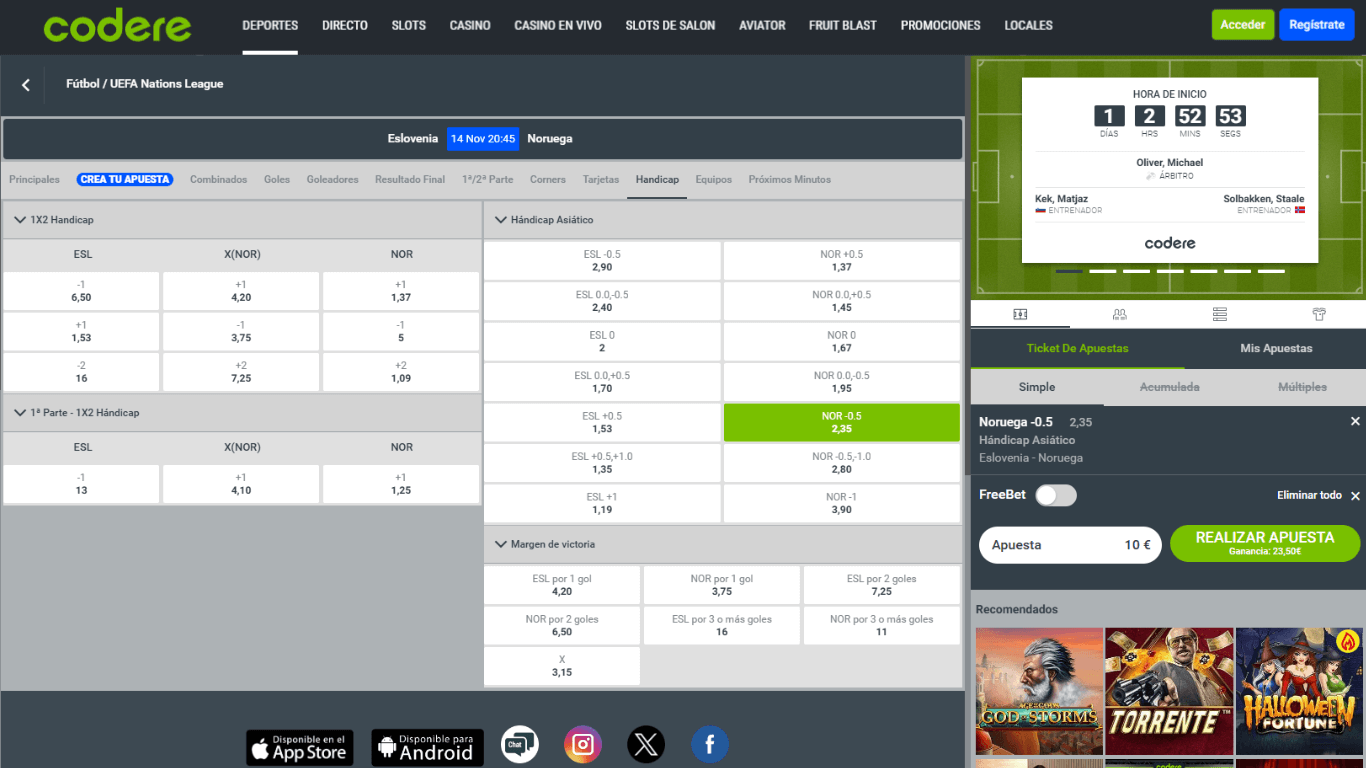Select the football pitch view icon
The width and height of the screenshot is (1366, 768).
(1020, 314)
